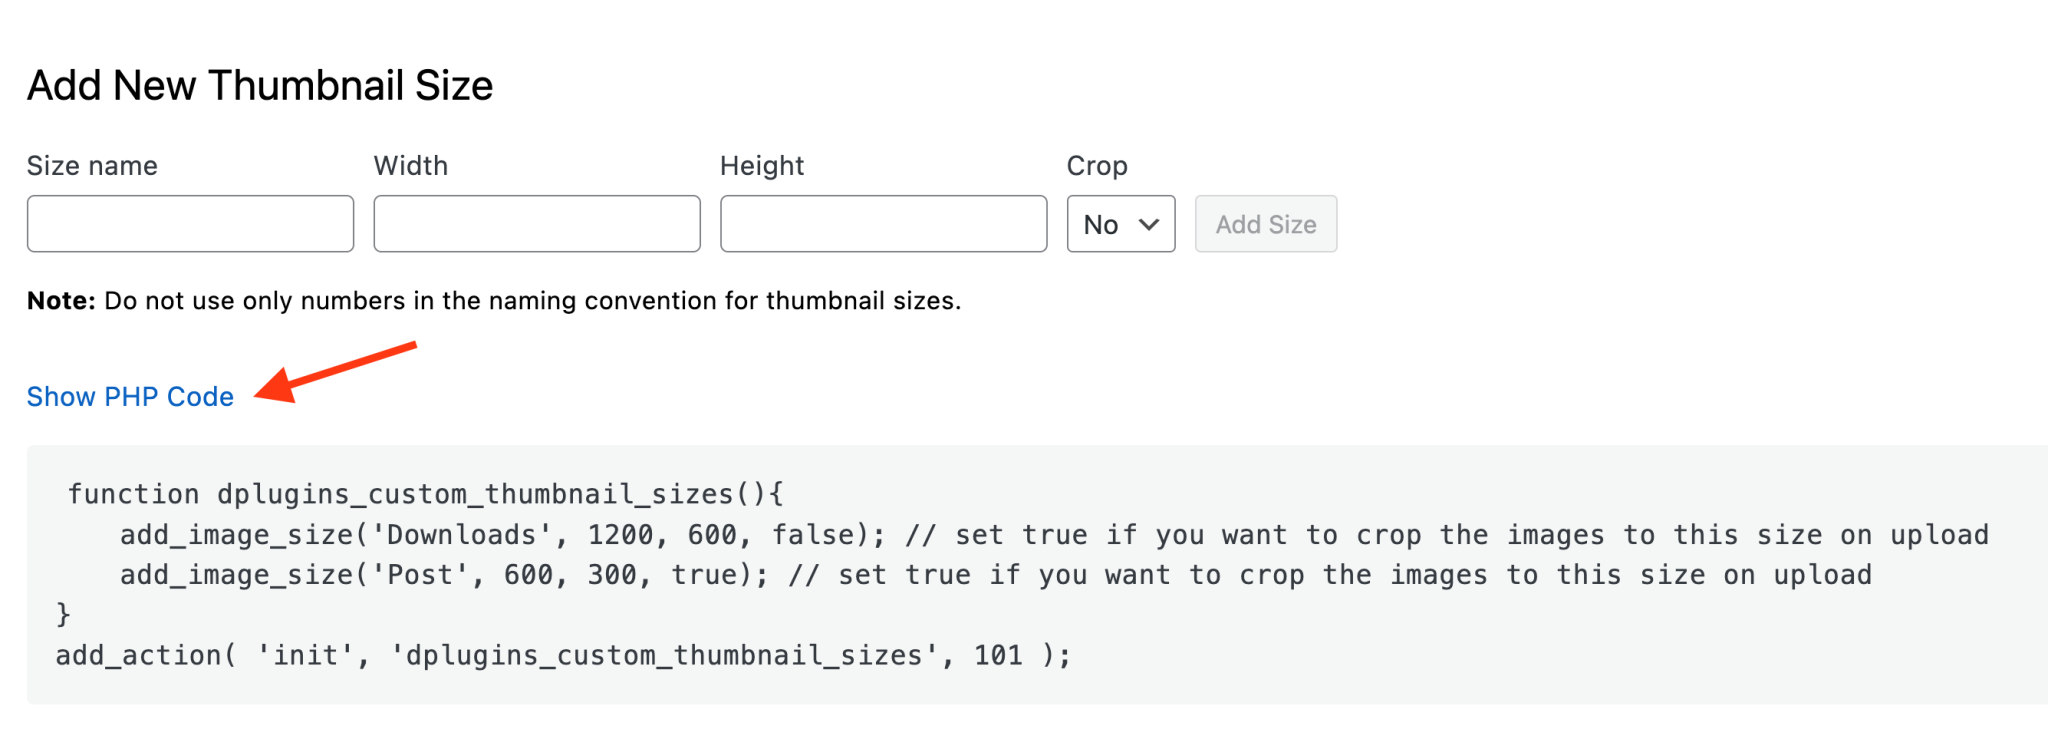Screen dimensions: 2048x729
Task: Click the Height field label
Action: tap(762, 166)
